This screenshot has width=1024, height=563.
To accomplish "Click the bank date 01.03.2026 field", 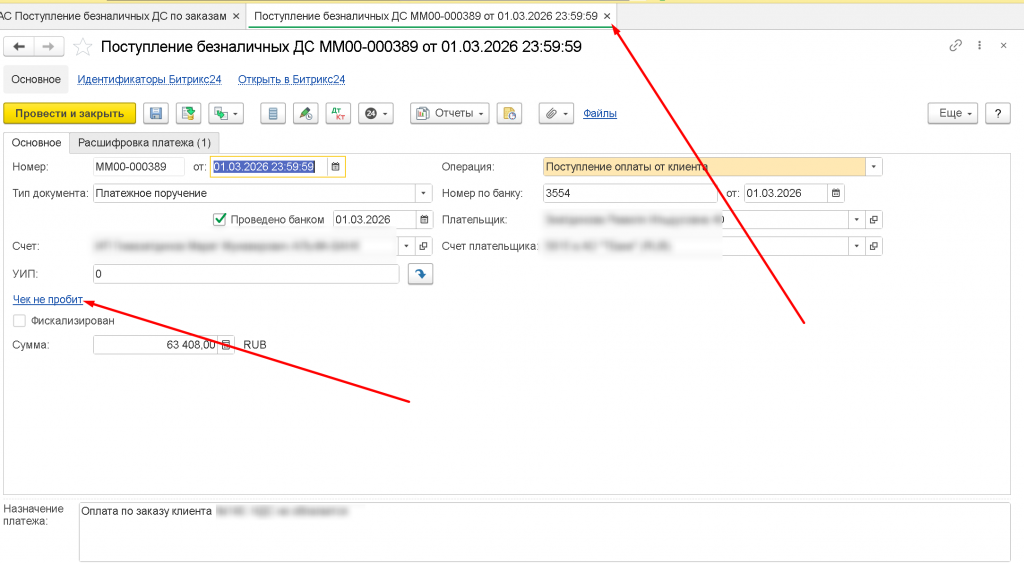I will click(786, 193).
